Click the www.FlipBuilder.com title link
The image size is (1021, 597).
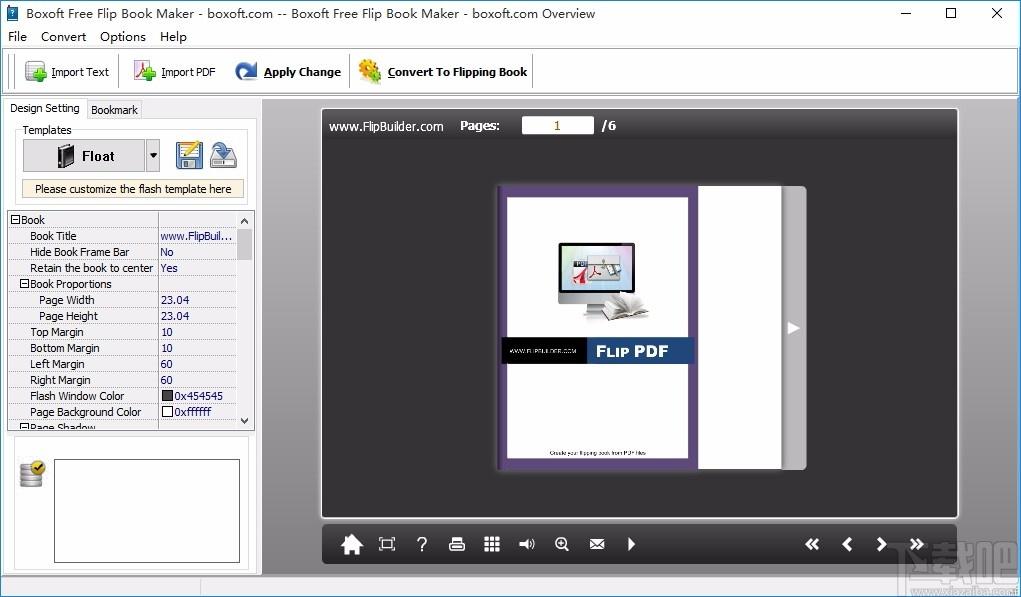tap(386, 126)
